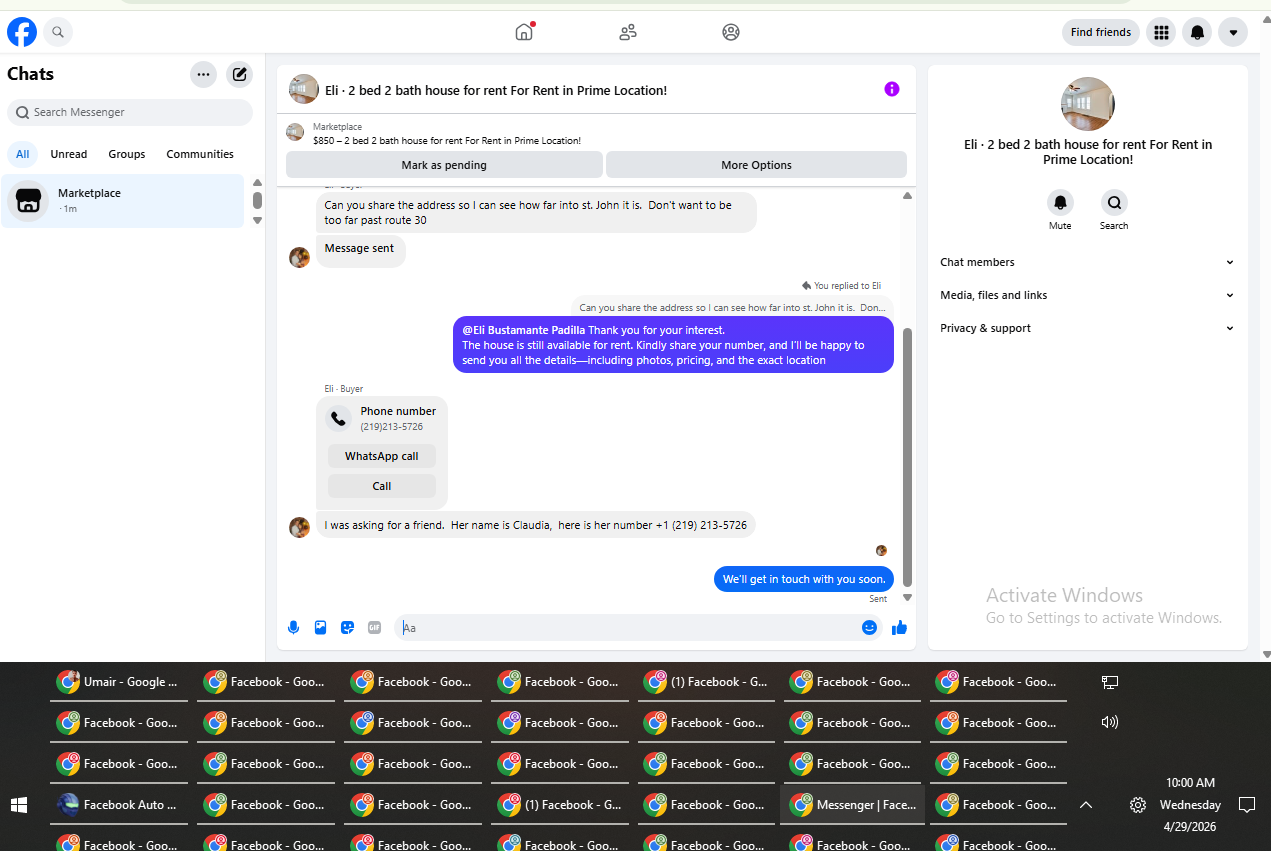Screen dimensions: 1271x851
Task: Click Eli's avatar beside last message
Action: pyautogui.click(x=299, y=527)
